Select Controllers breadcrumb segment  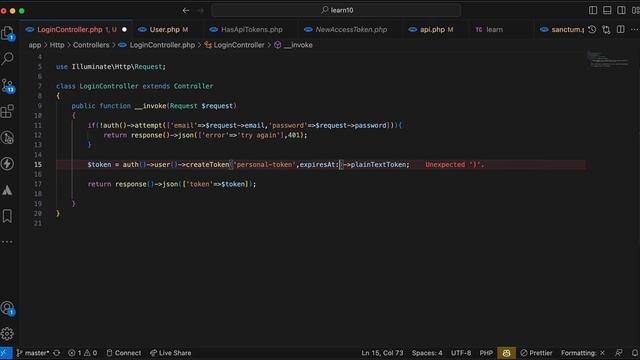click(x=91, y=45)
